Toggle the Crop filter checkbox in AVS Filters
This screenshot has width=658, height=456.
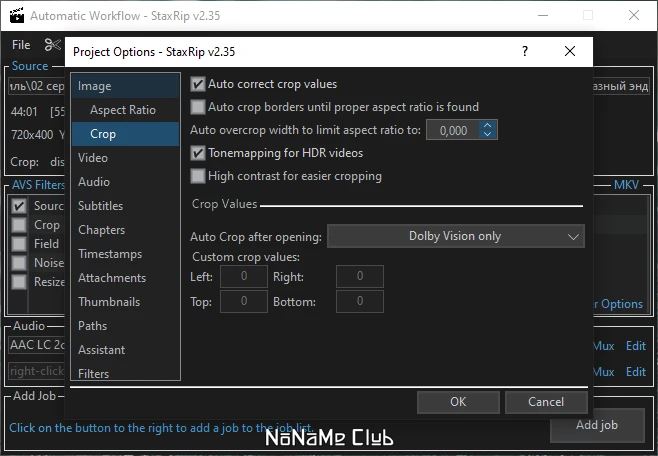pyautogui.click(x=19, y=225)
